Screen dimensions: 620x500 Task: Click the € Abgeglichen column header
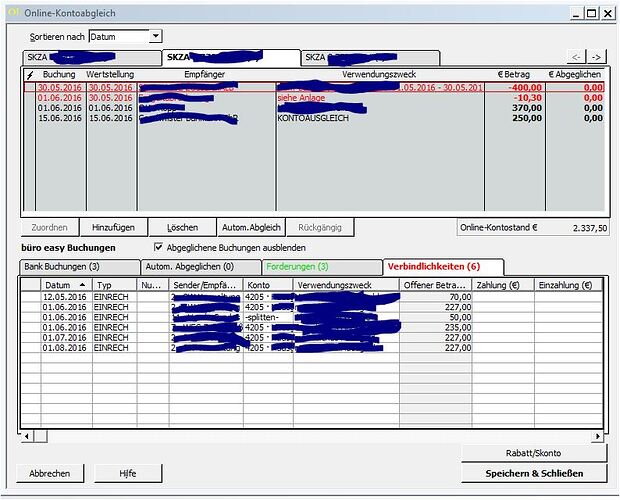575,74
